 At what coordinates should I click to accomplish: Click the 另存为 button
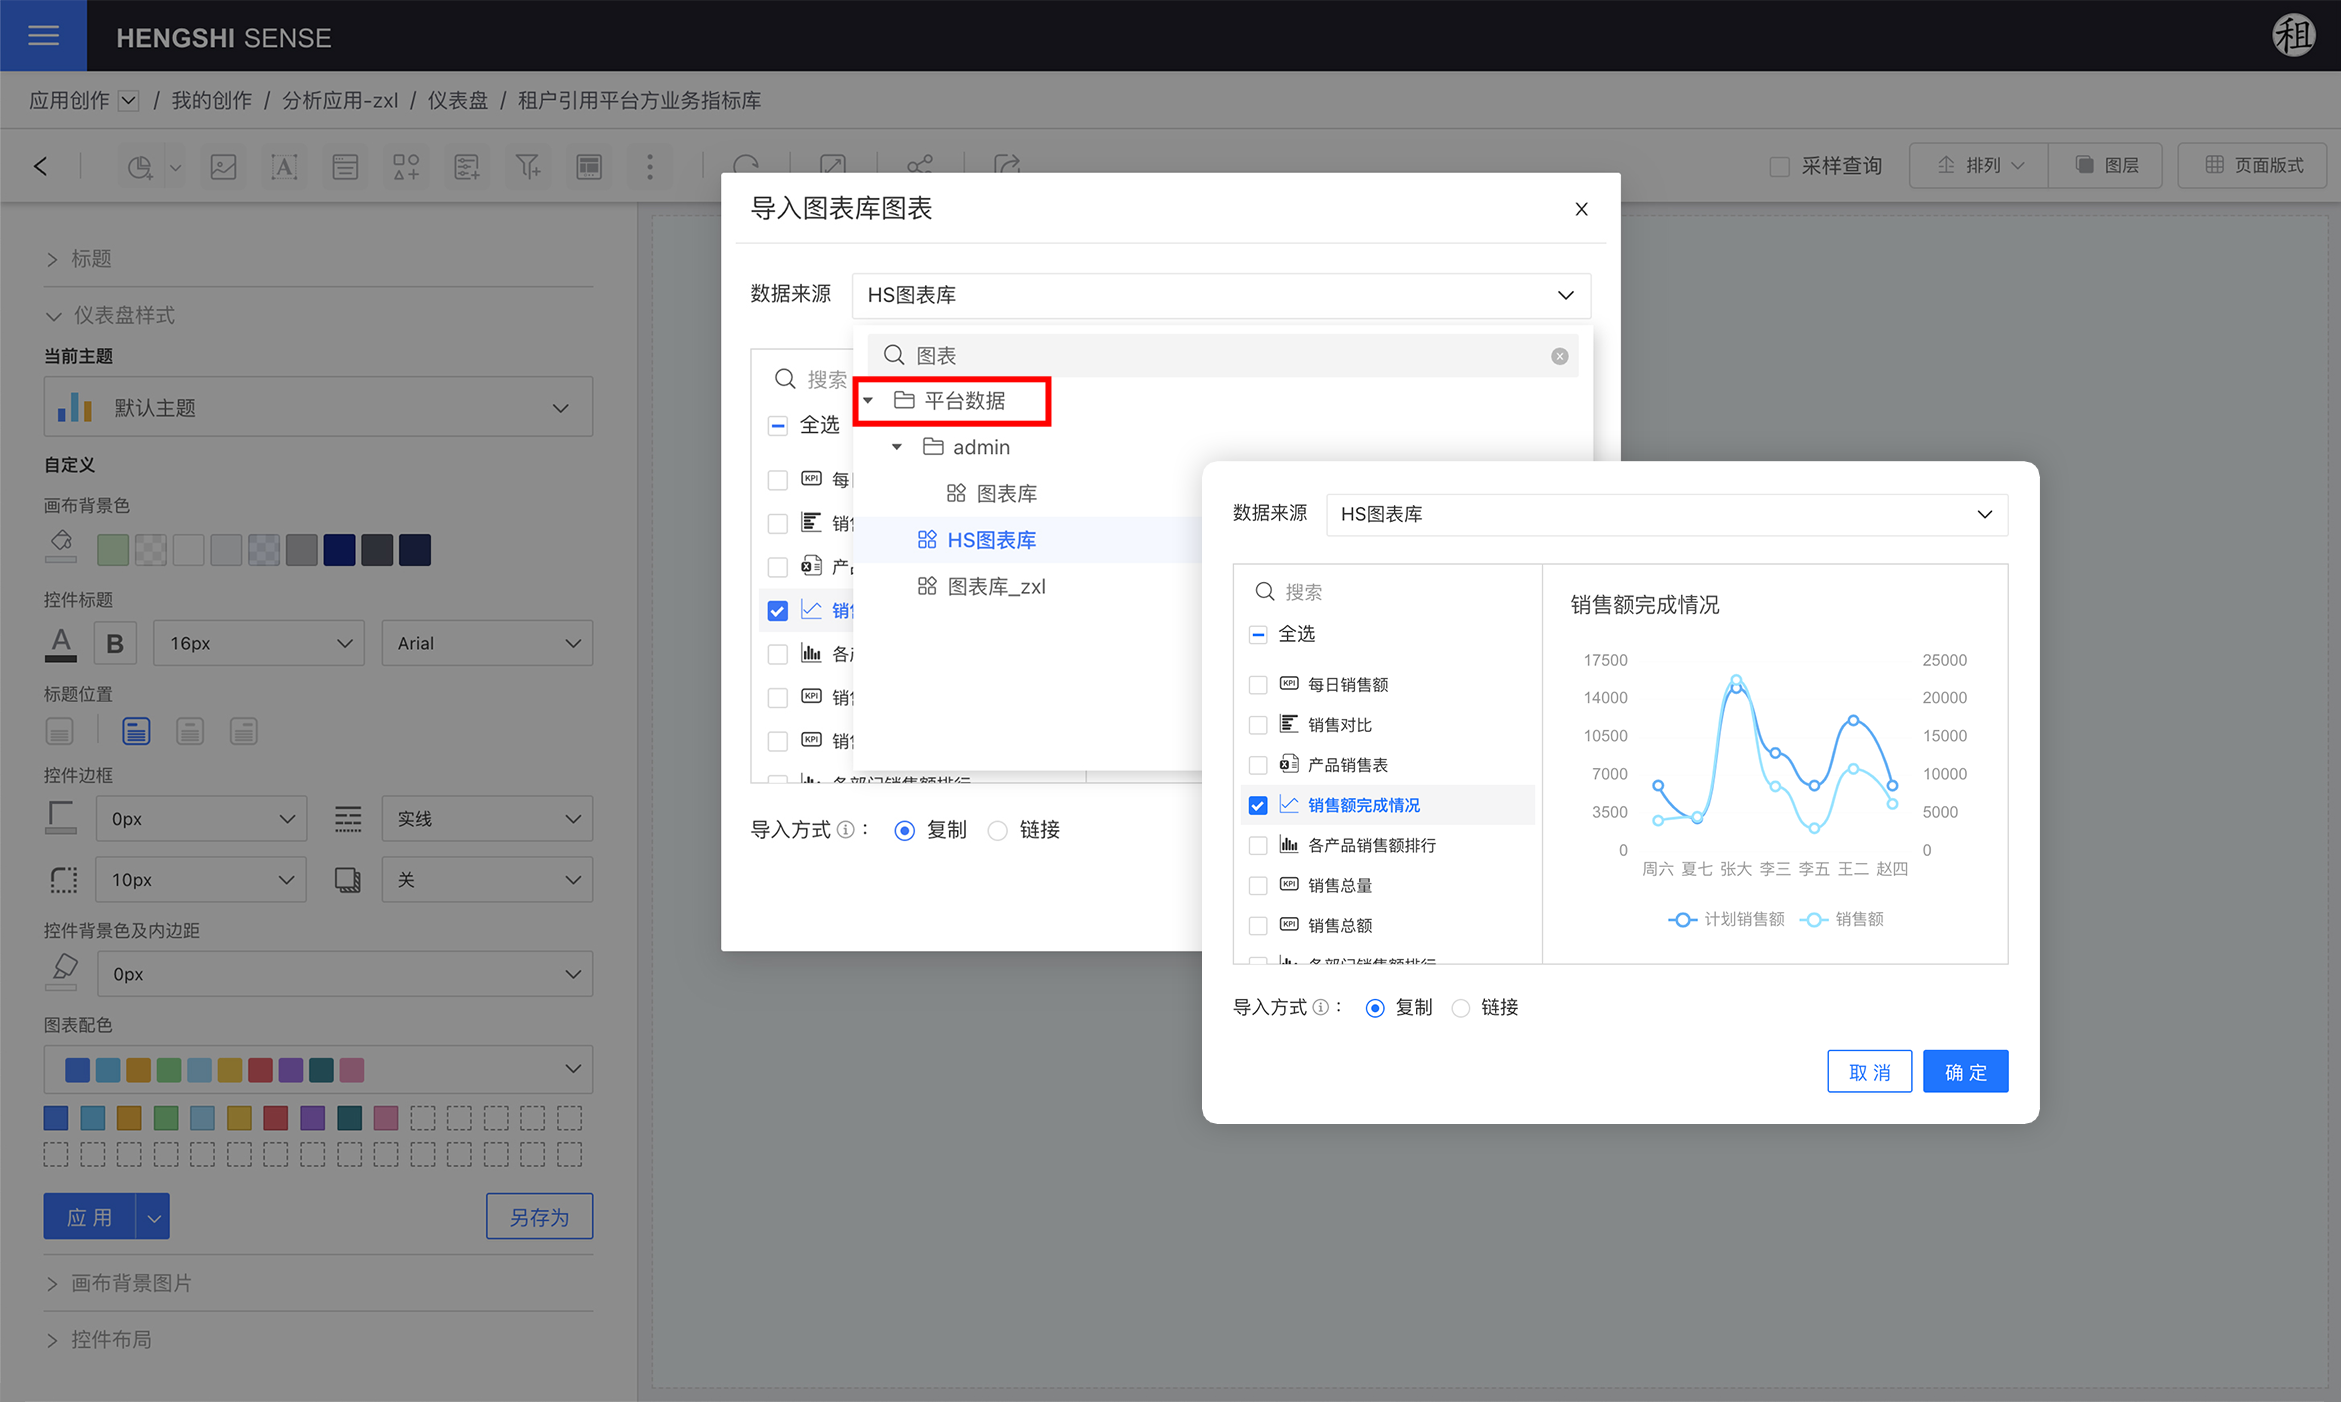click(x=539, y=1217)
